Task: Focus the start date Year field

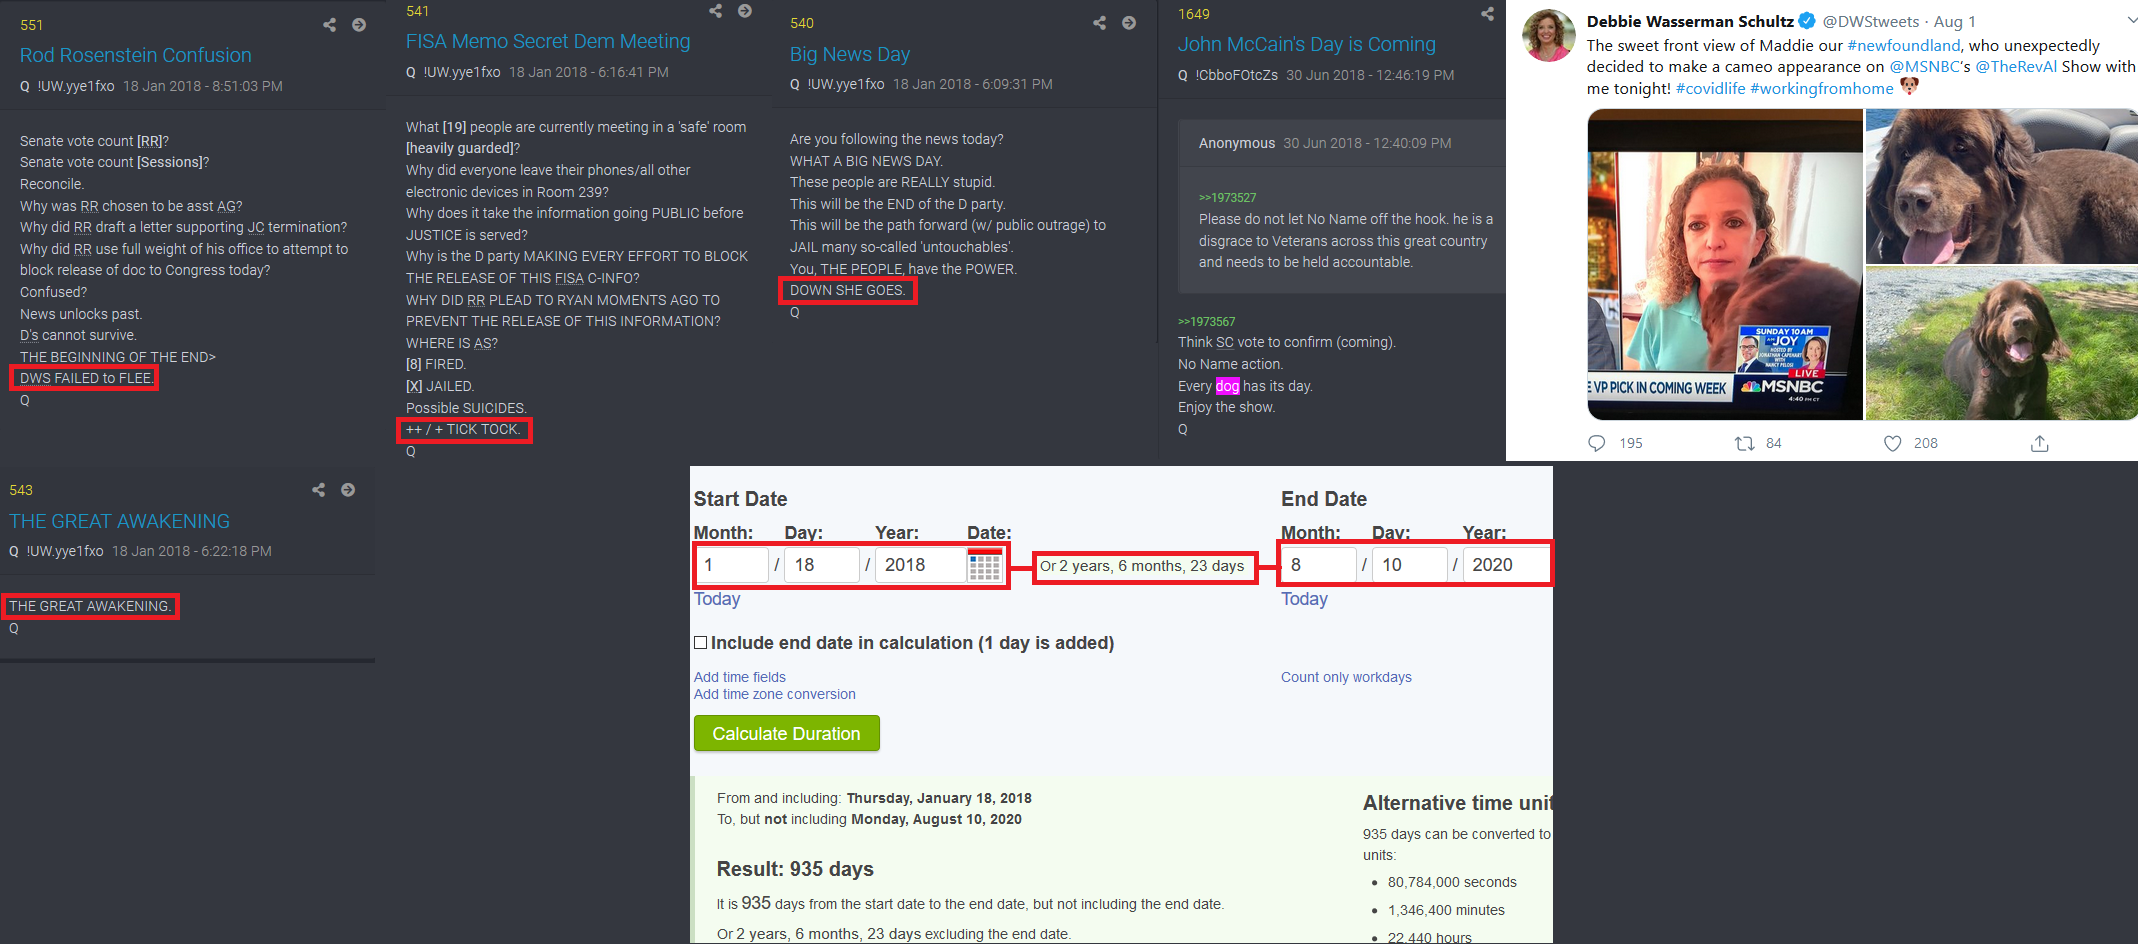Action: pyautogui.click(x=921, y=565)
